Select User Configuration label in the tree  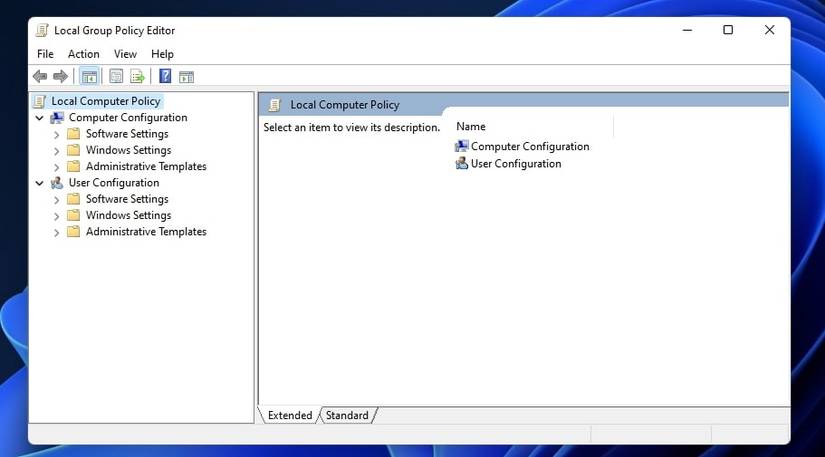(x=114, y=182)
